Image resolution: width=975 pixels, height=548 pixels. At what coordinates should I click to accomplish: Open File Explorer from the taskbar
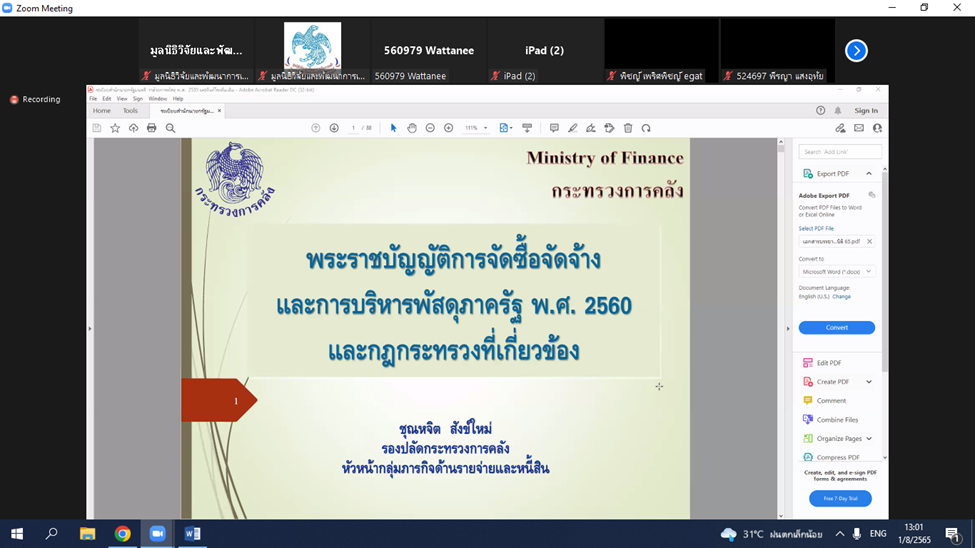(87, 534)
